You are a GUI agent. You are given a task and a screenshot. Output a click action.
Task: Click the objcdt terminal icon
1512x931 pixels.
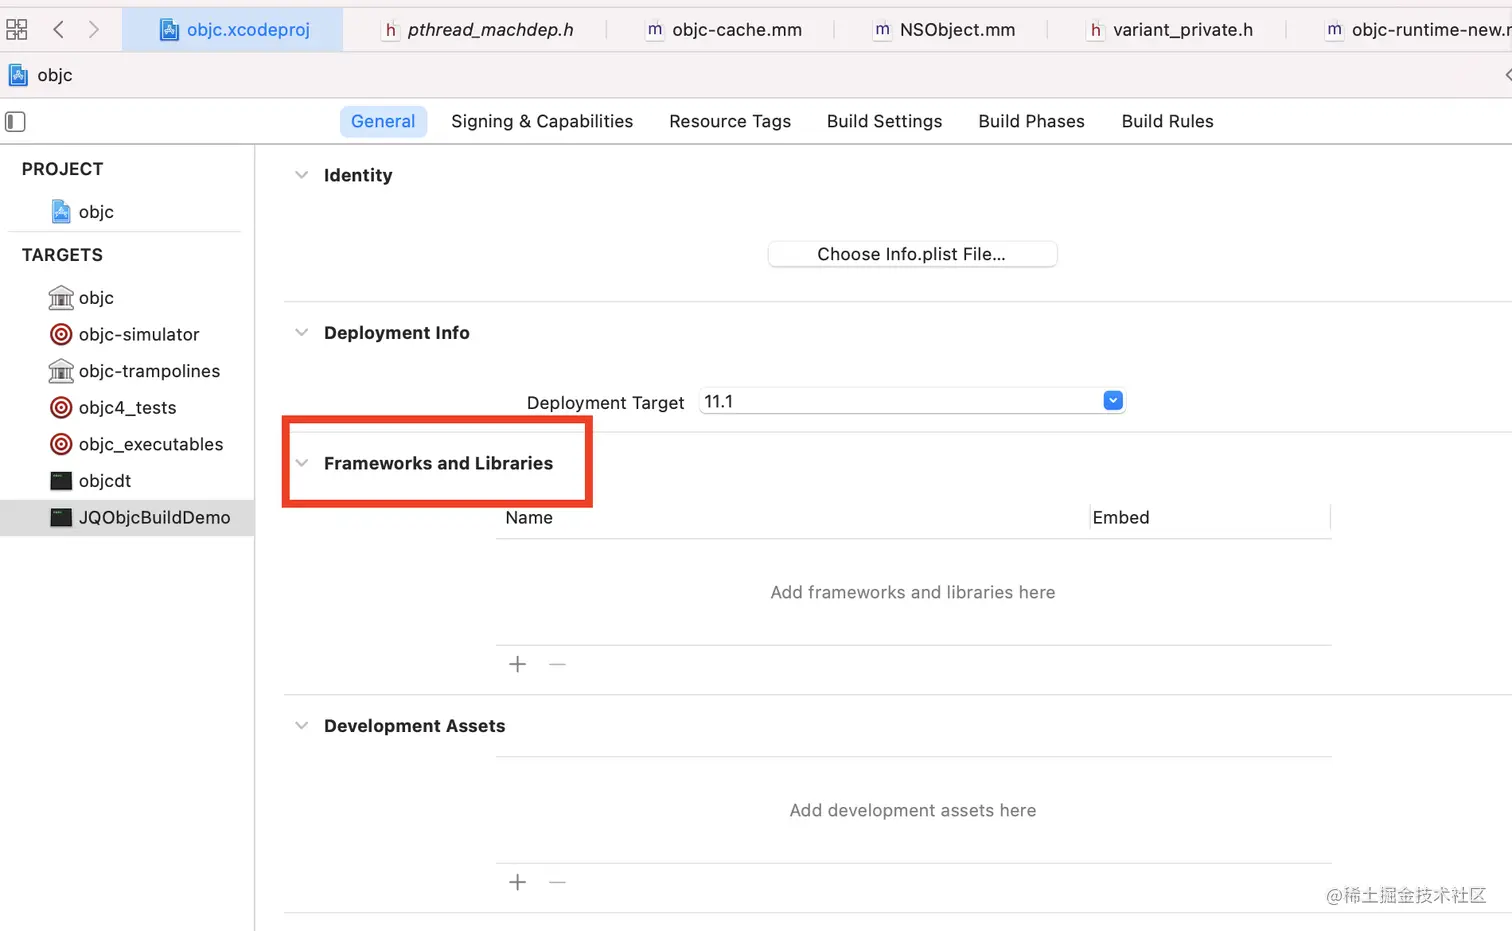[x=61, y=481]
